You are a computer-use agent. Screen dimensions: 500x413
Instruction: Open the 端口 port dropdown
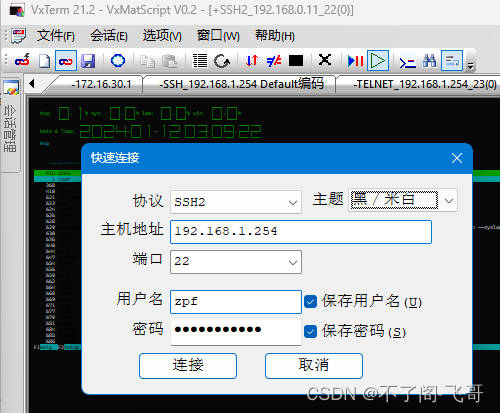pyautogui.click(x=236, y=262)
